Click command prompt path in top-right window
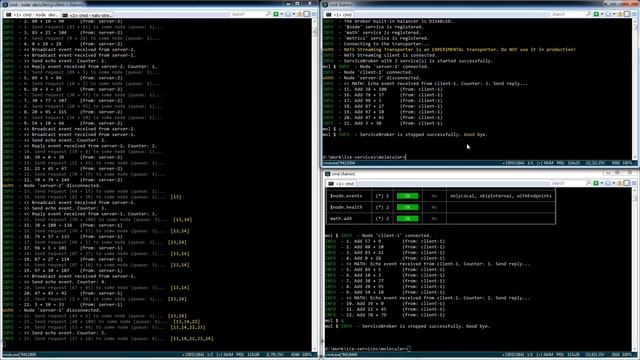This screenshot has height=360, width=640. click(364, 157)
